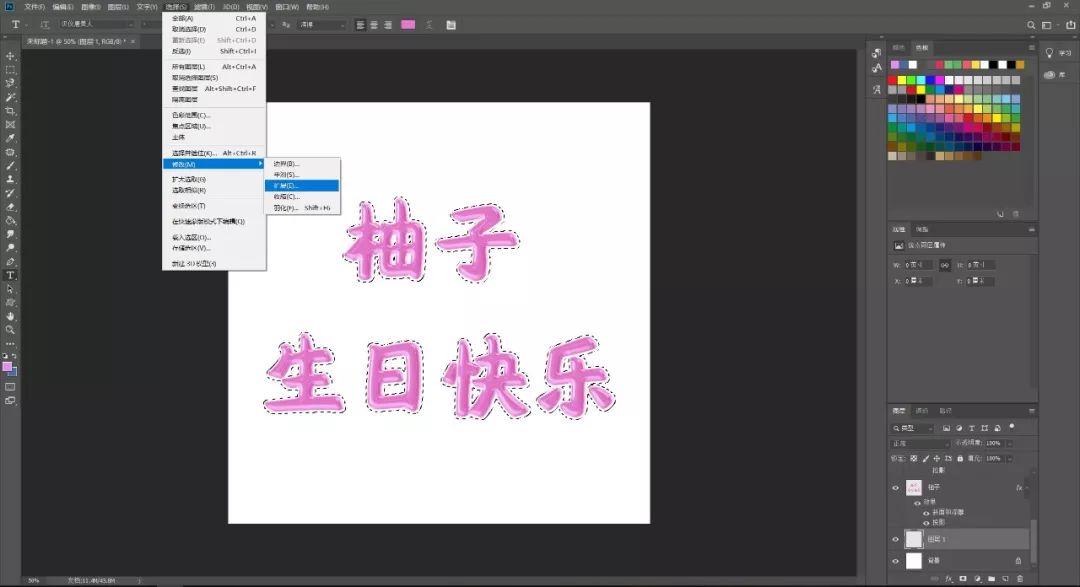
Task: Click the pink text color swatch
Action: (408, 24)
